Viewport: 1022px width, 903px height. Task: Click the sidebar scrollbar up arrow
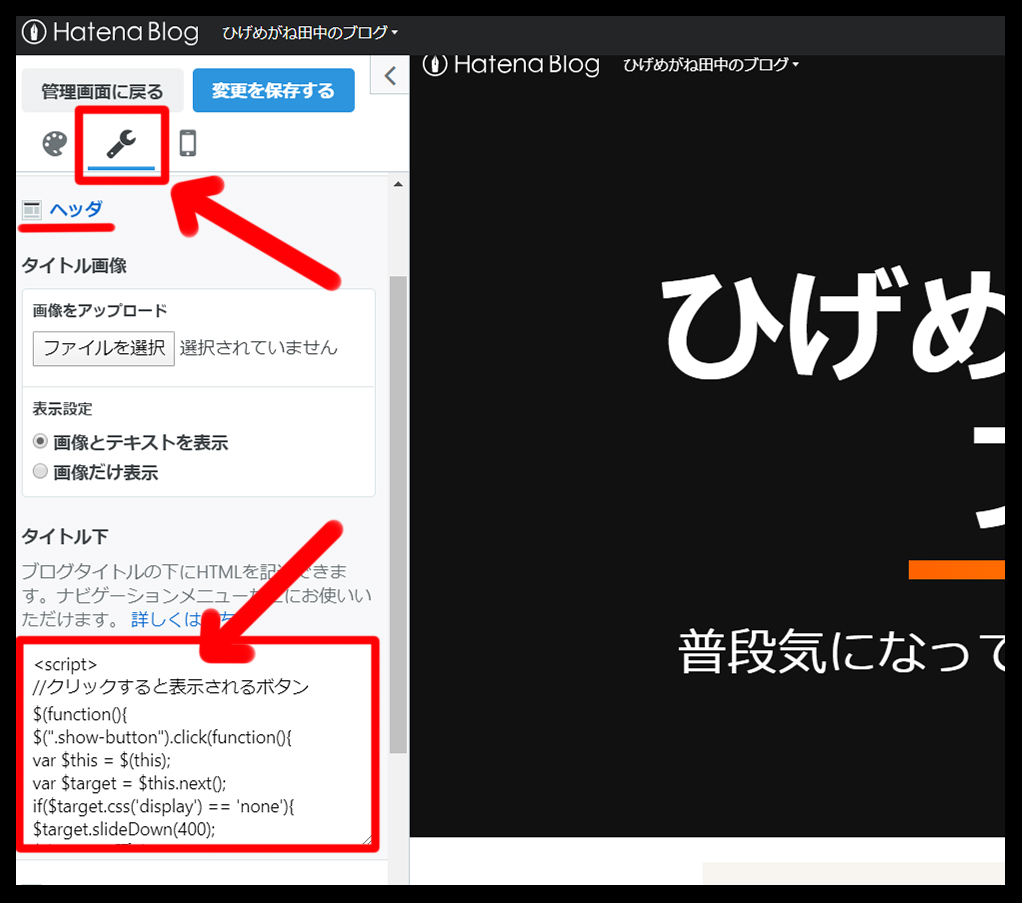pos(398,185)
